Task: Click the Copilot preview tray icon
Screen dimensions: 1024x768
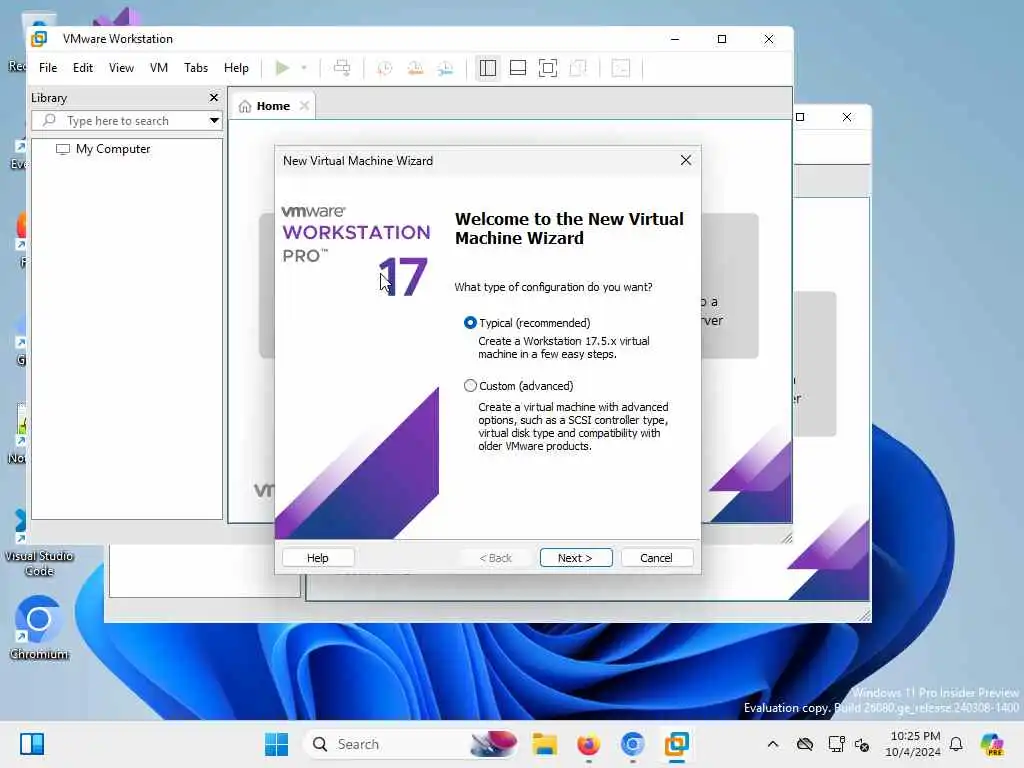Action: [992, 744]
